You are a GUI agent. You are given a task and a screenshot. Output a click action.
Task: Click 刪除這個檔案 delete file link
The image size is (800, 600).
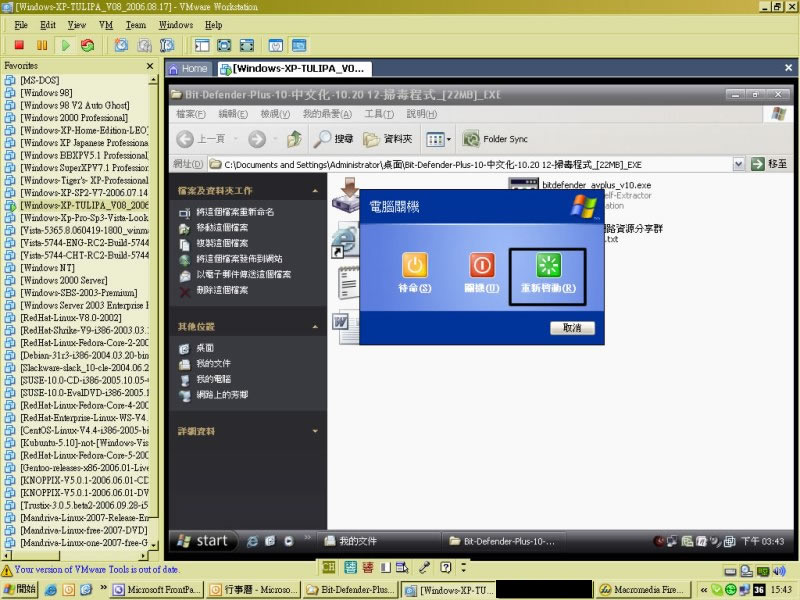pyautogui.click(x=222, y=290)
